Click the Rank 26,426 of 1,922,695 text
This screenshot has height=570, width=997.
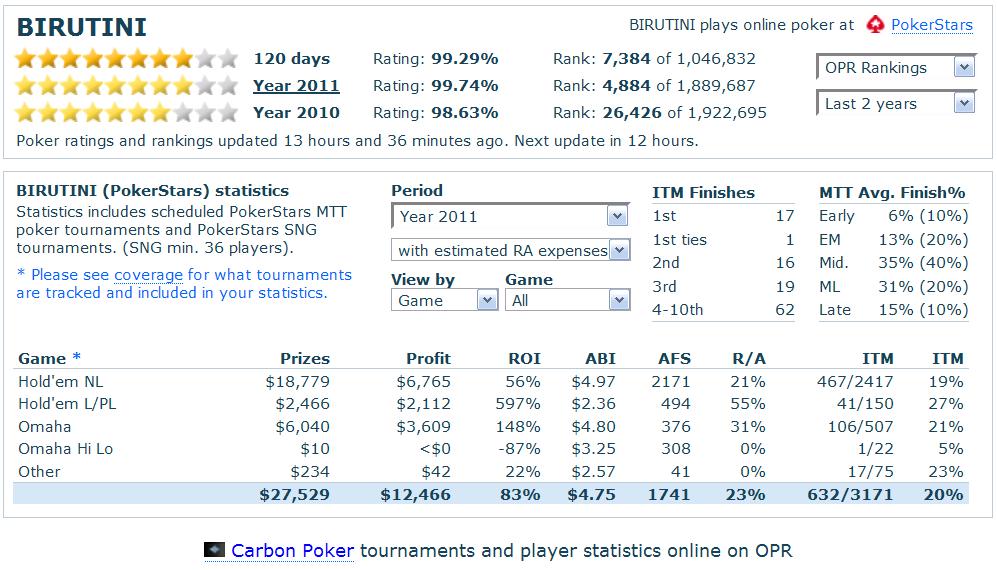[x=660, y=113]
